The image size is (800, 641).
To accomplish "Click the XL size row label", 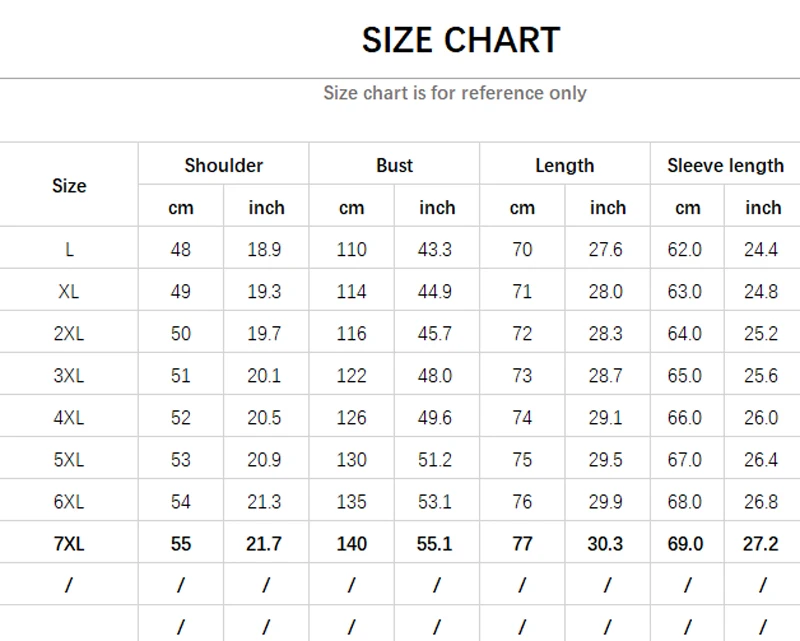I will coord(69,291).
